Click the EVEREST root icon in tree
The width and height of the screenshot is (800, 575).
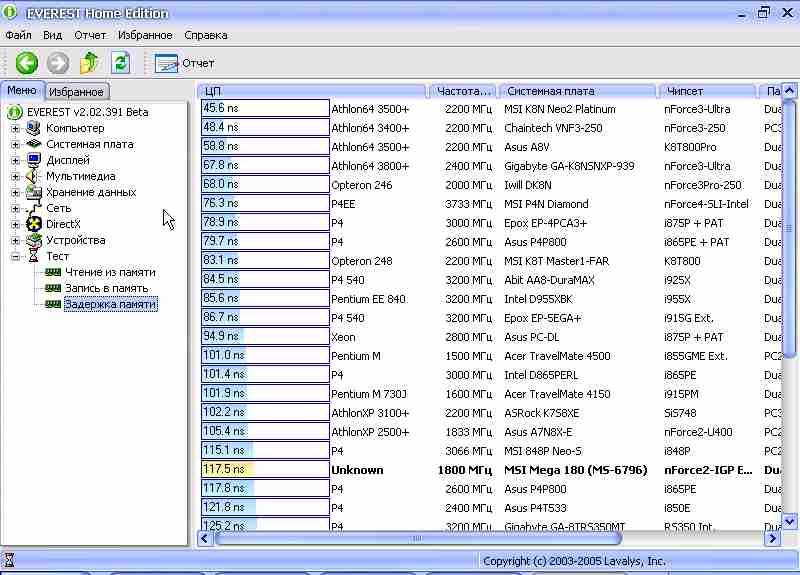[15, 112]
